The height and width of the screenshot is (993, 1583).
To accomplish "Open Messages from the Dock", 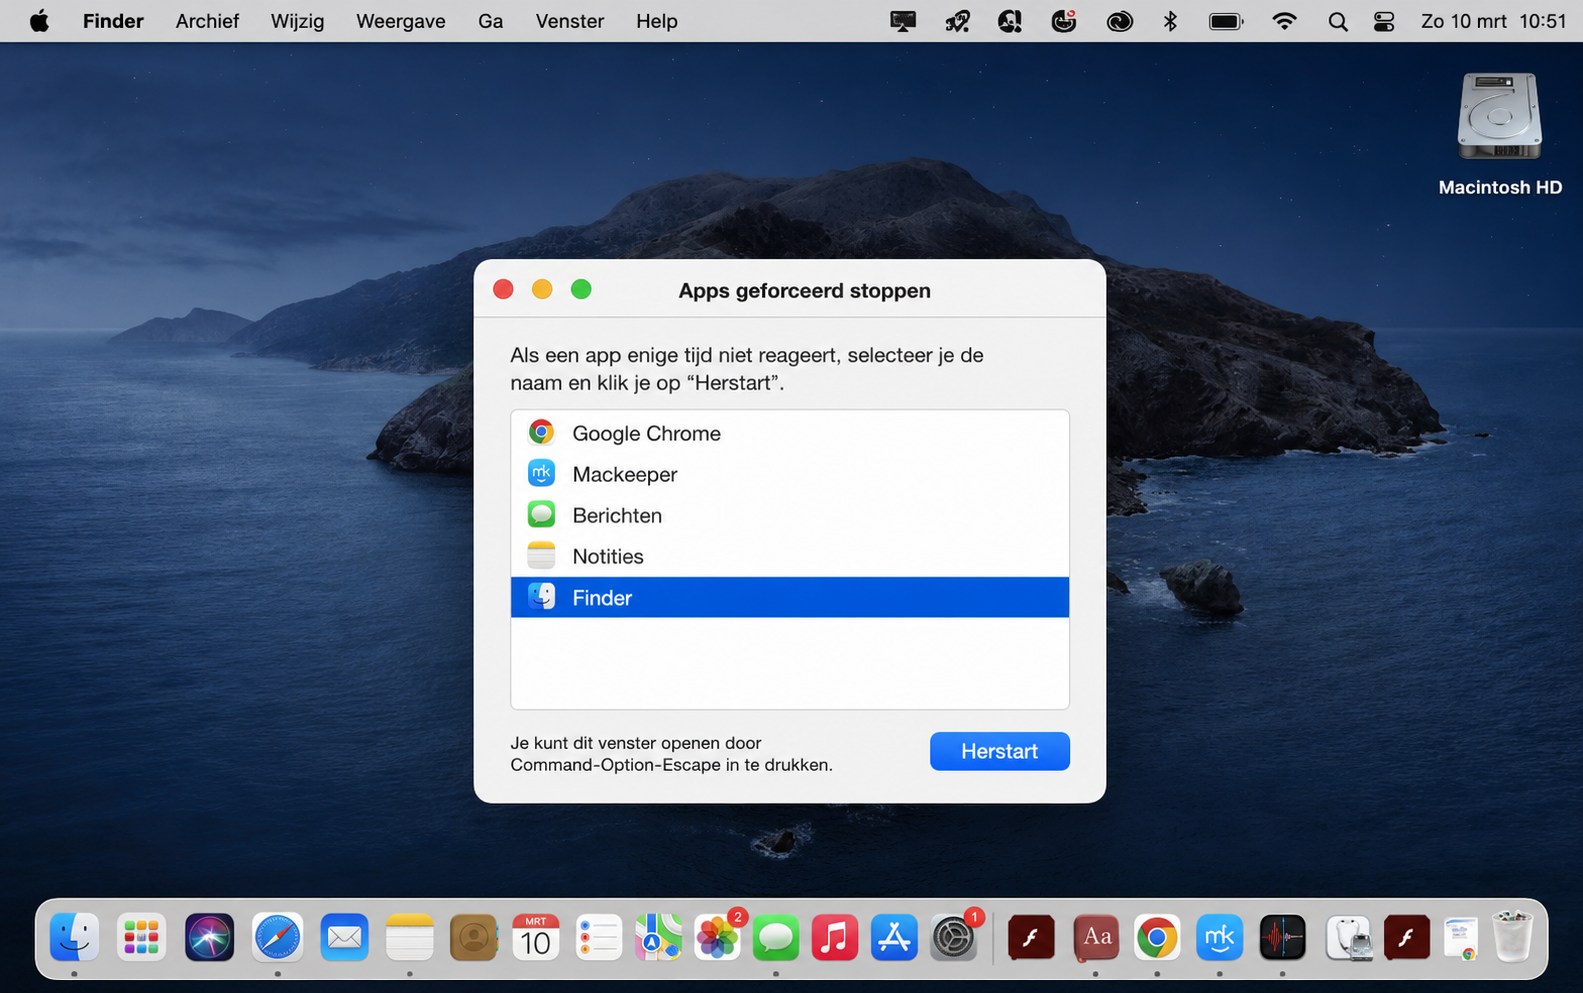I will point(776,938).
